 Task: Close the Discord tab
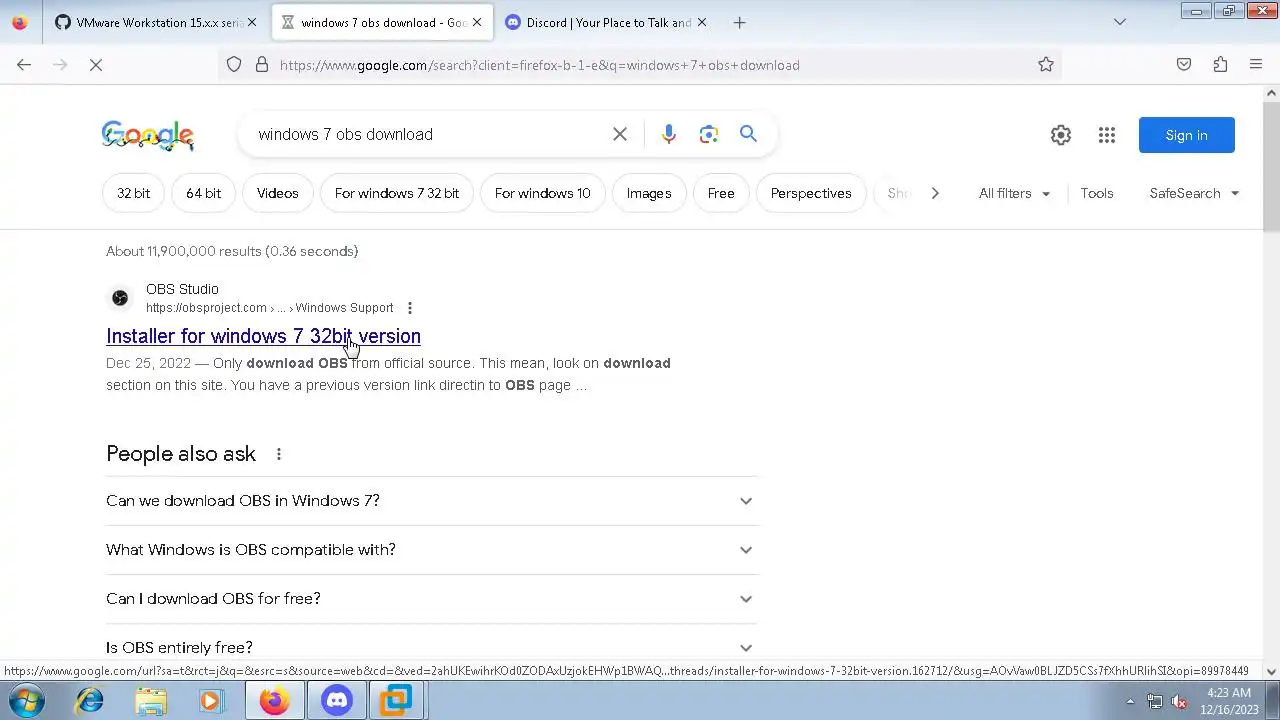pyautogui.click(x=702, y=22)
